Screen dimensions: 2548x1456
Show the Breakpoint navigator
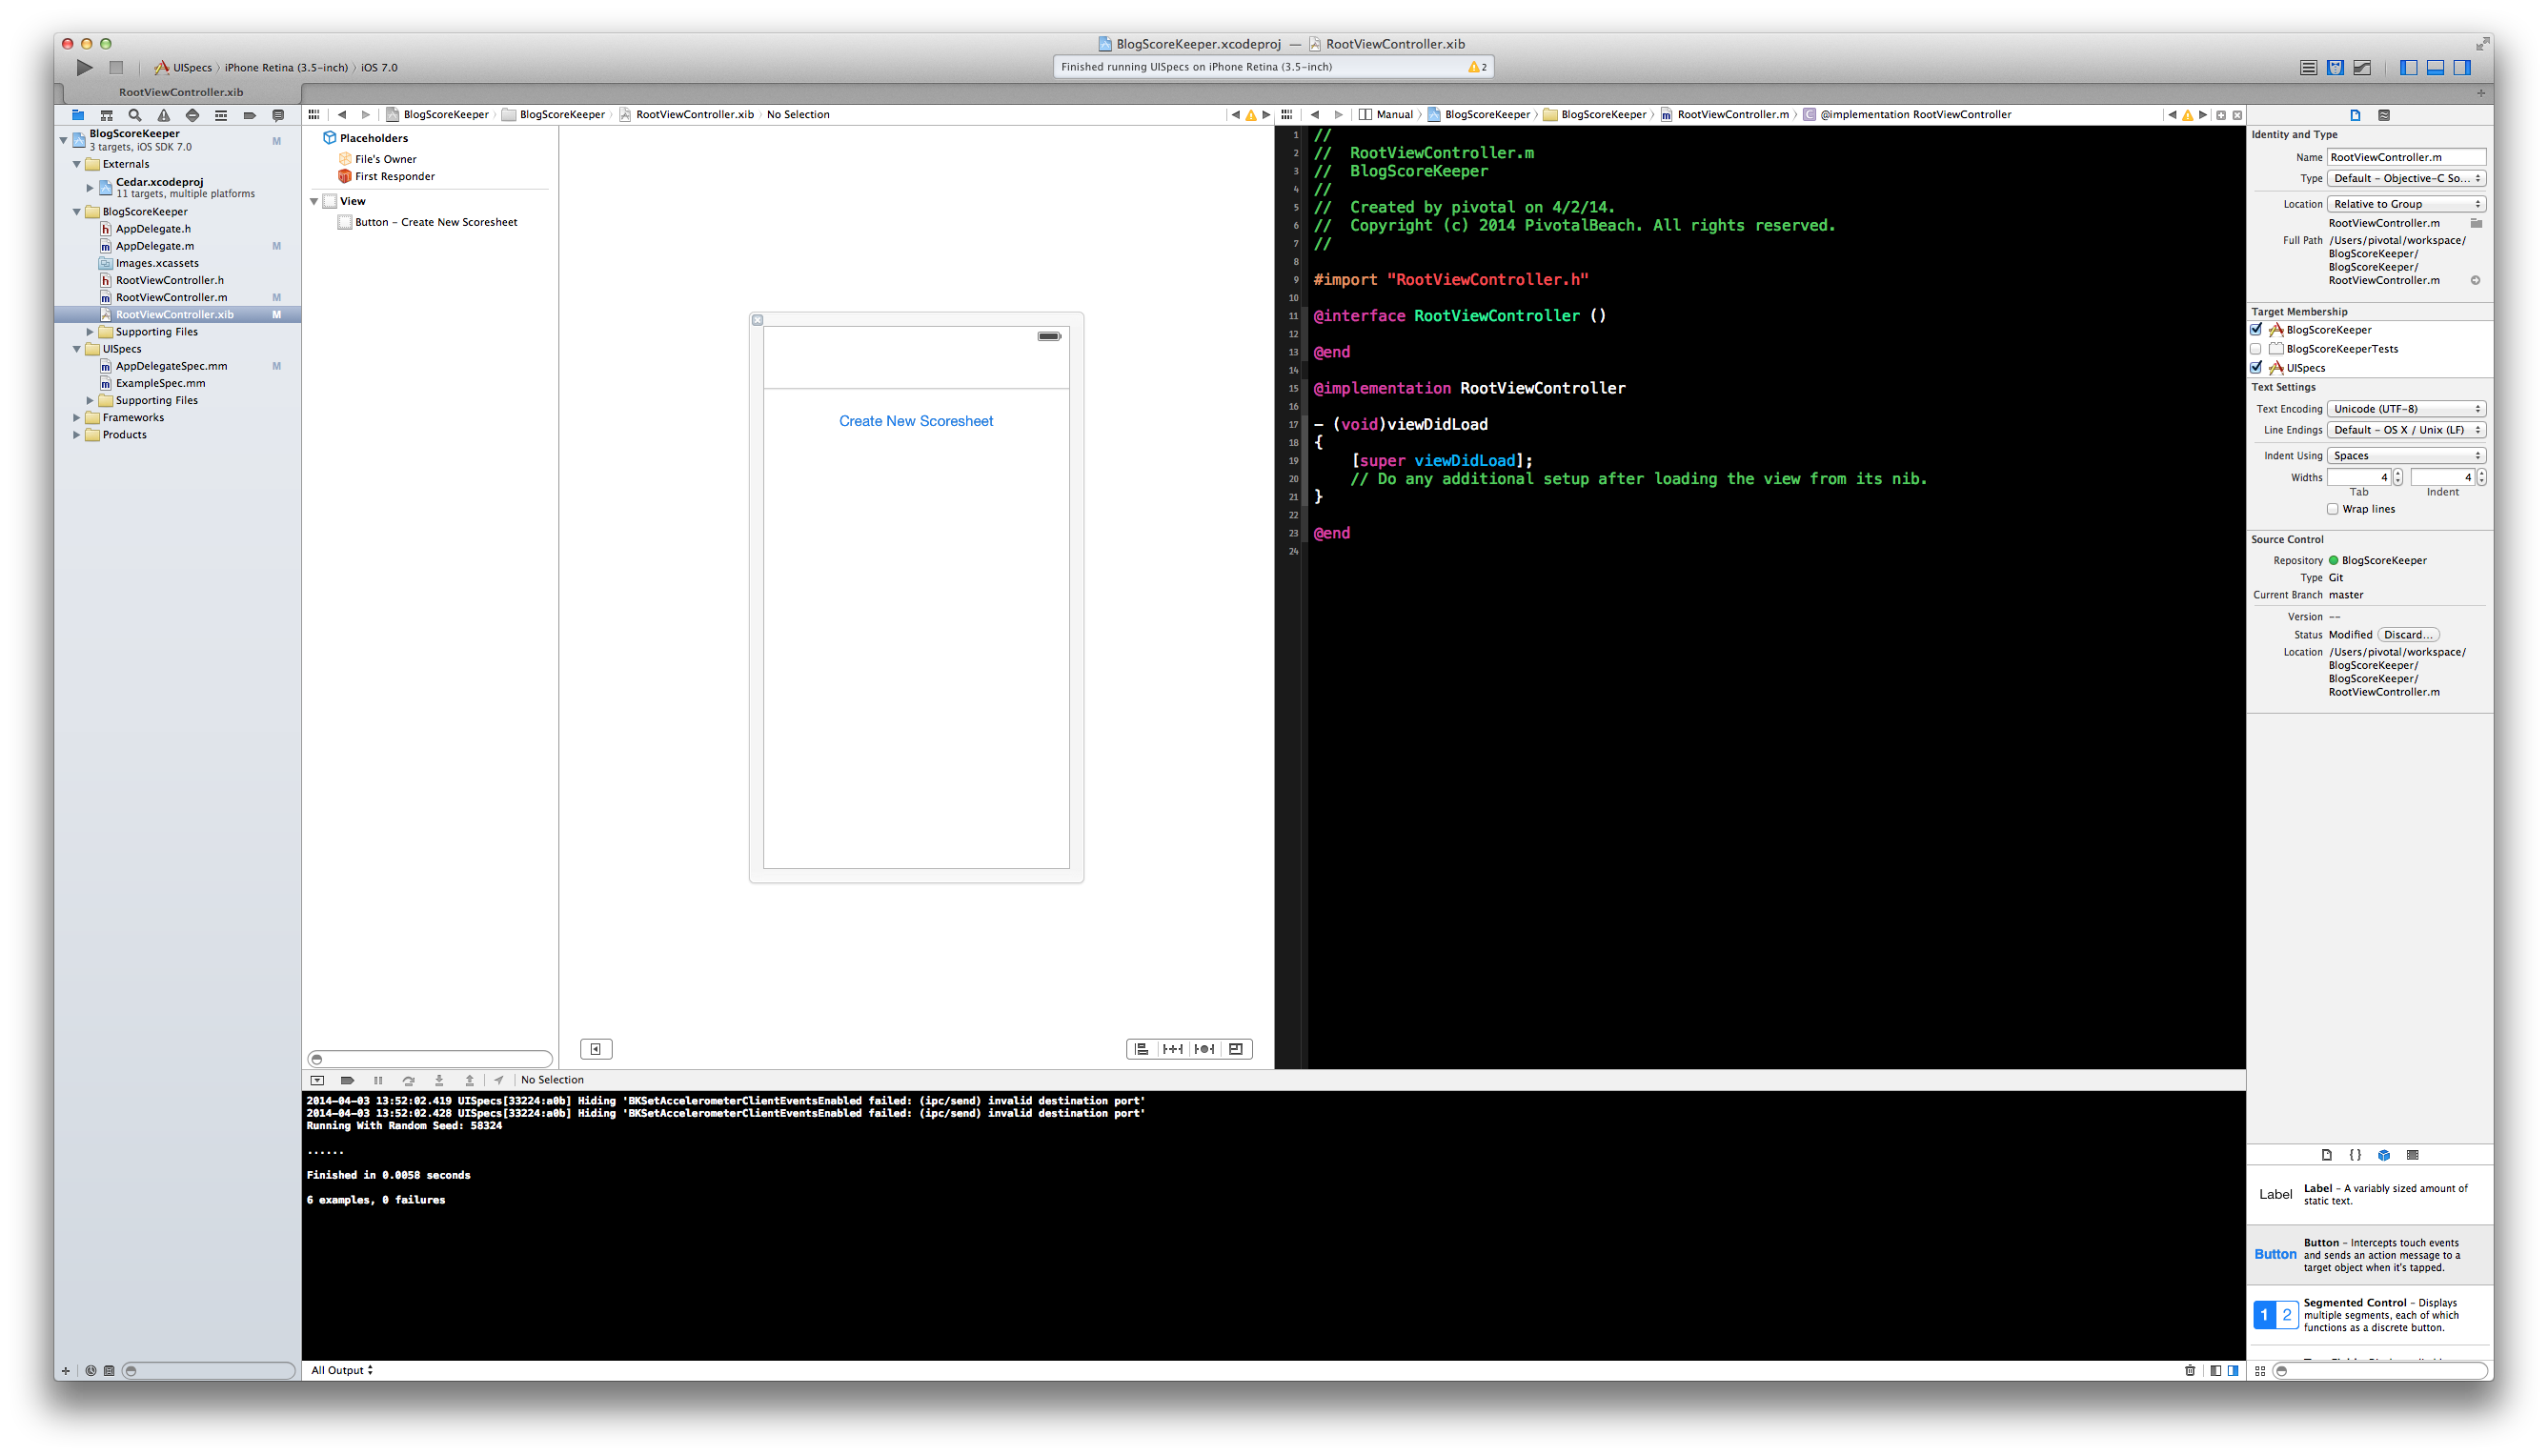(250, 115)
